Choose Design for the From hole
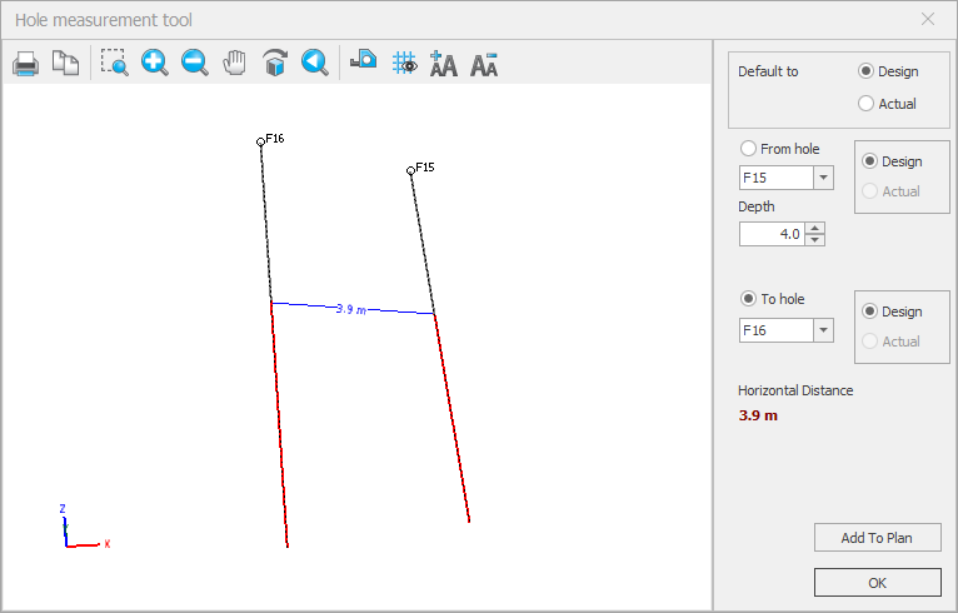 869,161
